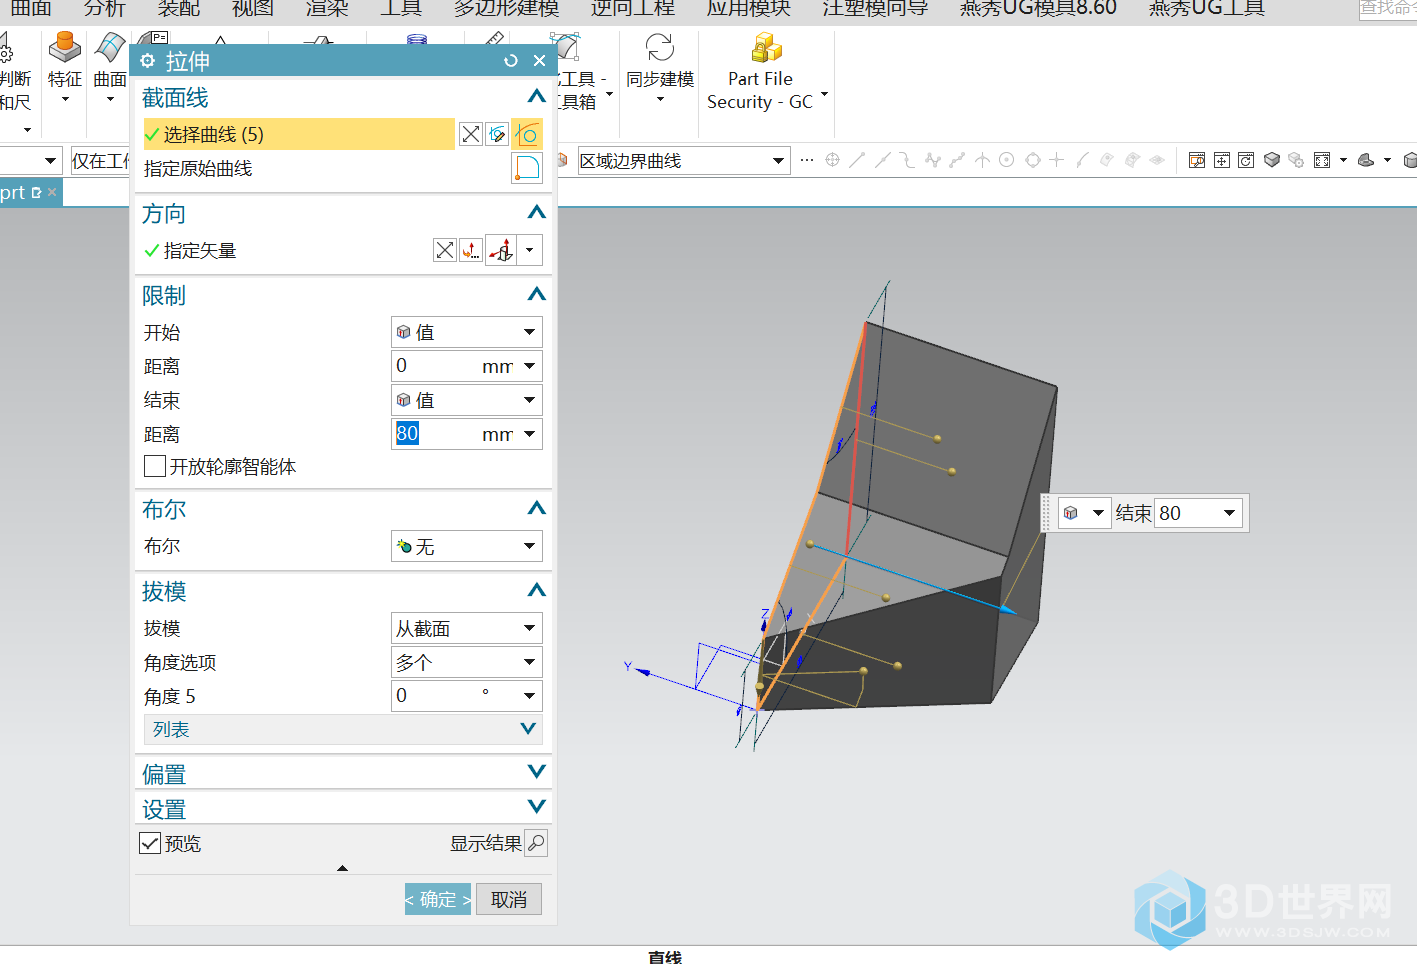The image size is (1417, 964).
Task: Uncheck the 预览 checkbox
Action: [x=150, y=843]
